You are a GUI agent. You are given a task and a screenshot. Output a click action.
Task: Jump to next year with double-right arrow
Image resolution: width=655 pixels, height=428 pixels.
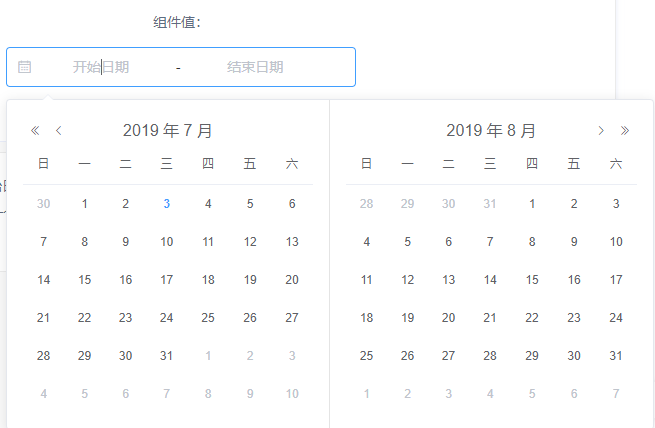625,131
